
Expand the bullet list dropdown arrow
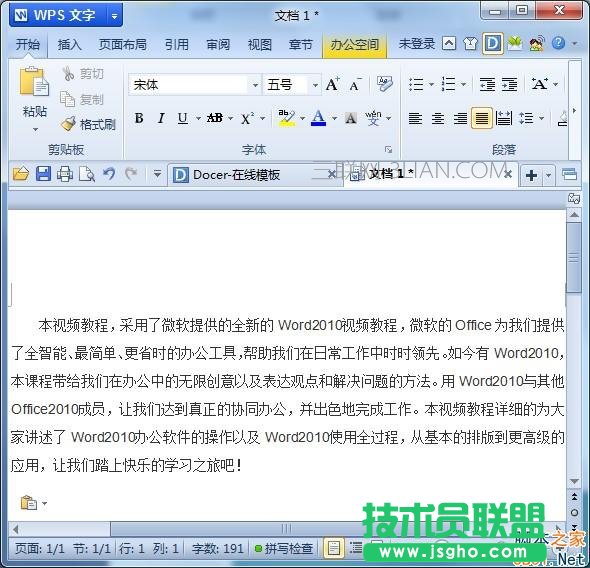coord(432,84)
